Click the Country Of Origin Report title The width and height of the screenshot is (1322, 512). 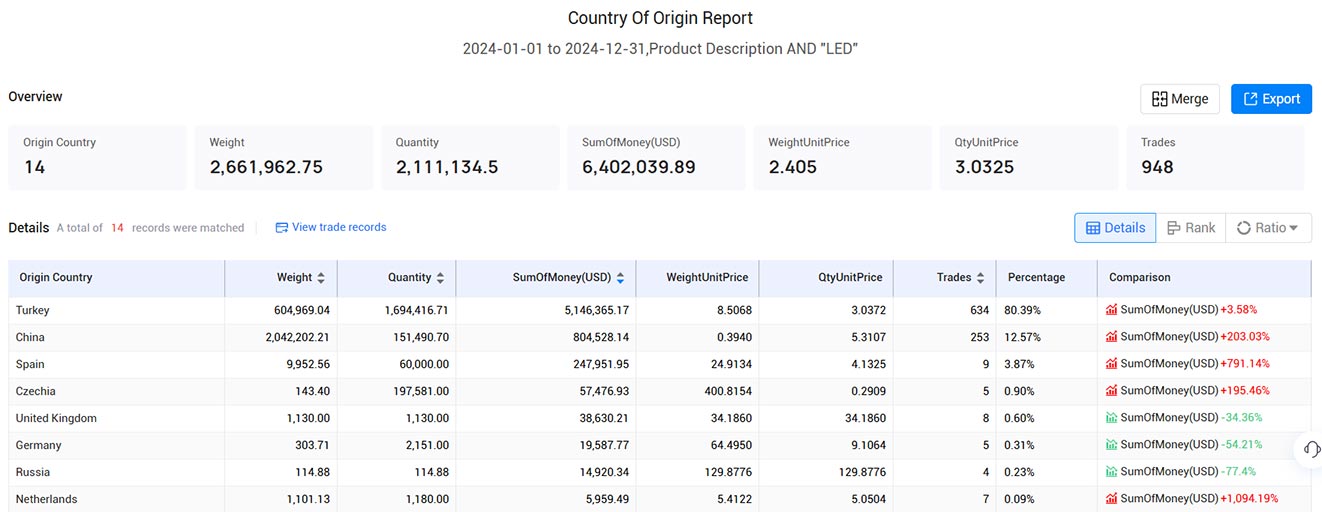(x=660, y=18)
